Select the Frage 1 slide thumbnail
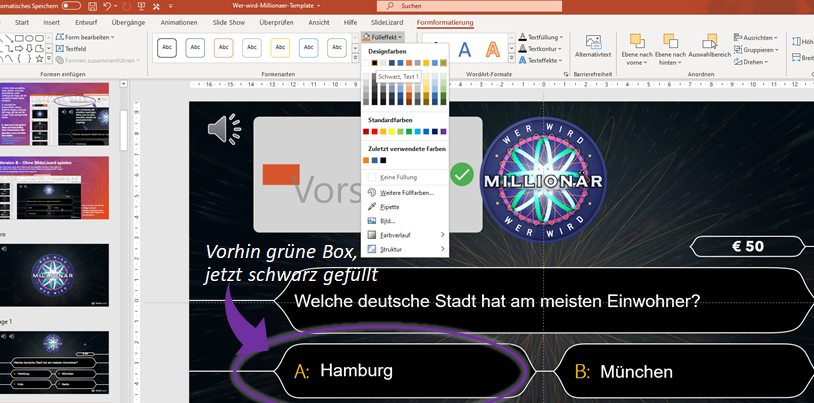The height and width of the screenshot is (403, 814). click(x=53, y=362)
